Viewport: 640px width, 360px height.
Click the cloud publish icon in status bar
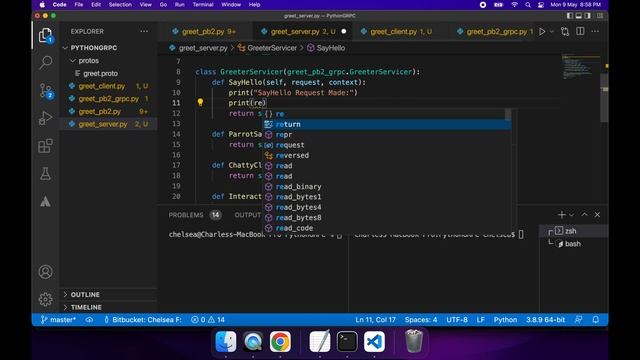click(89, 320)
